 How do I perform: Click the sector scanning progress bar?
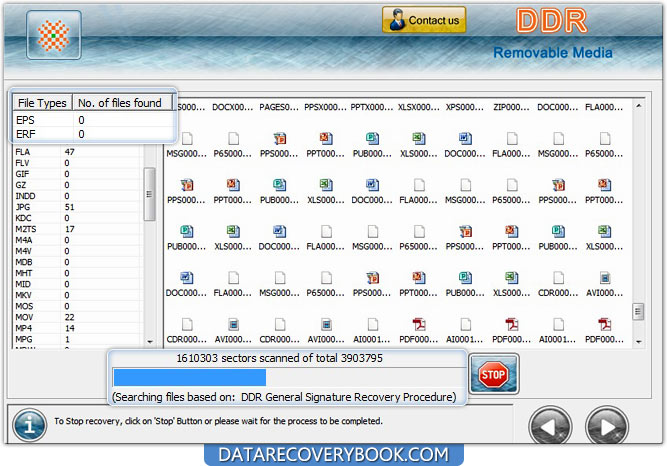tap(288, 377)
